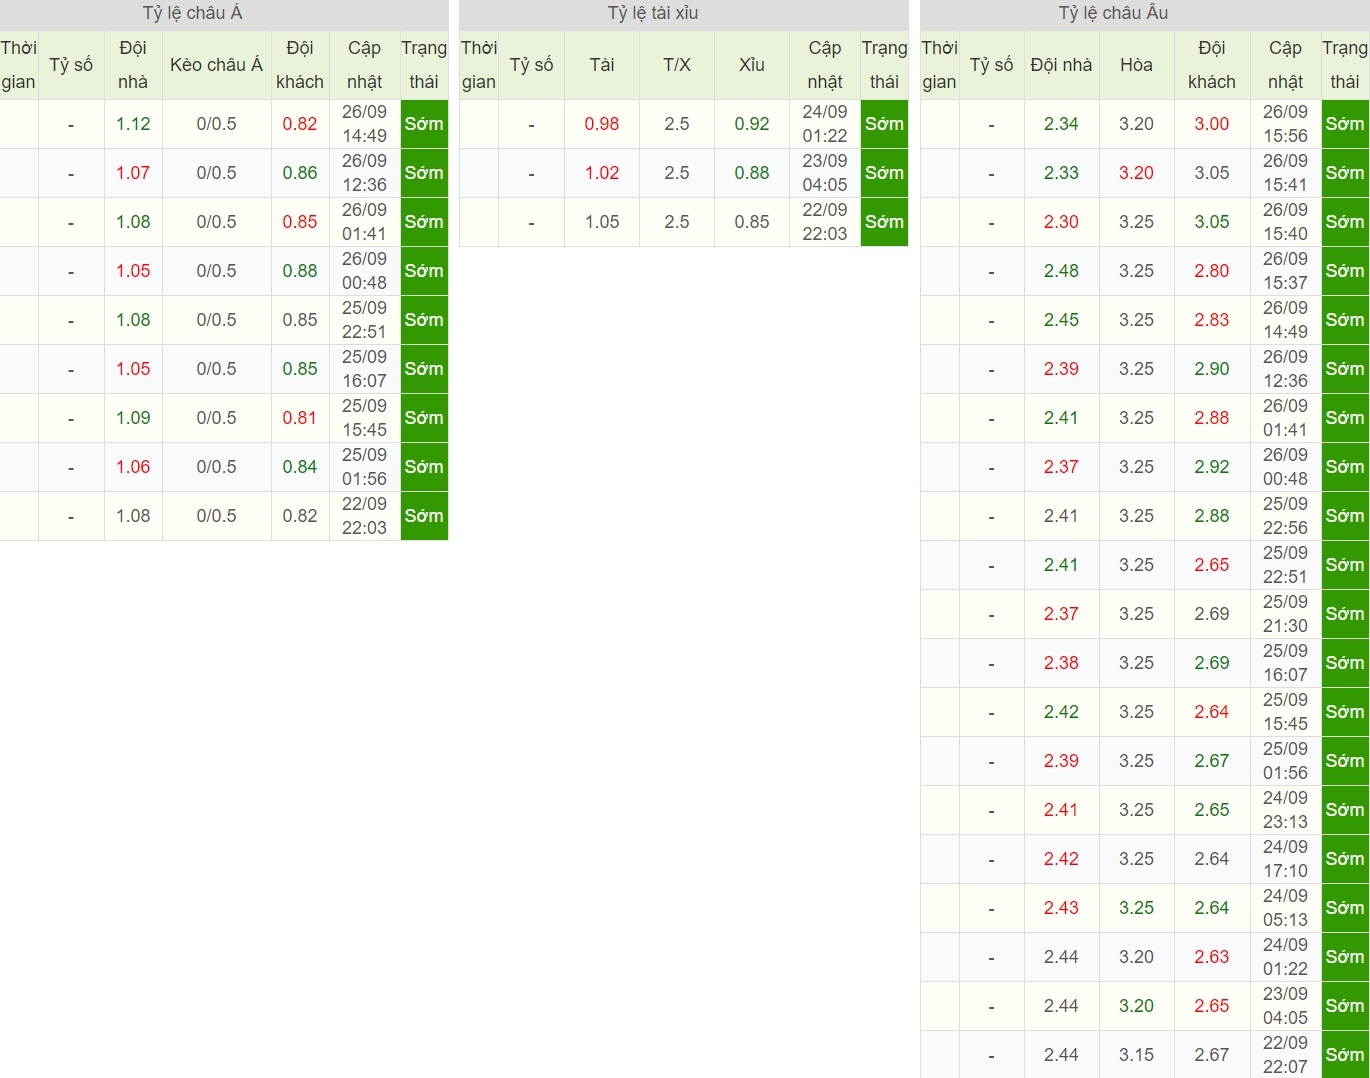1370x1078 pixels.
Task: Click the away odds value 0.81
Action: coord(300,418)
